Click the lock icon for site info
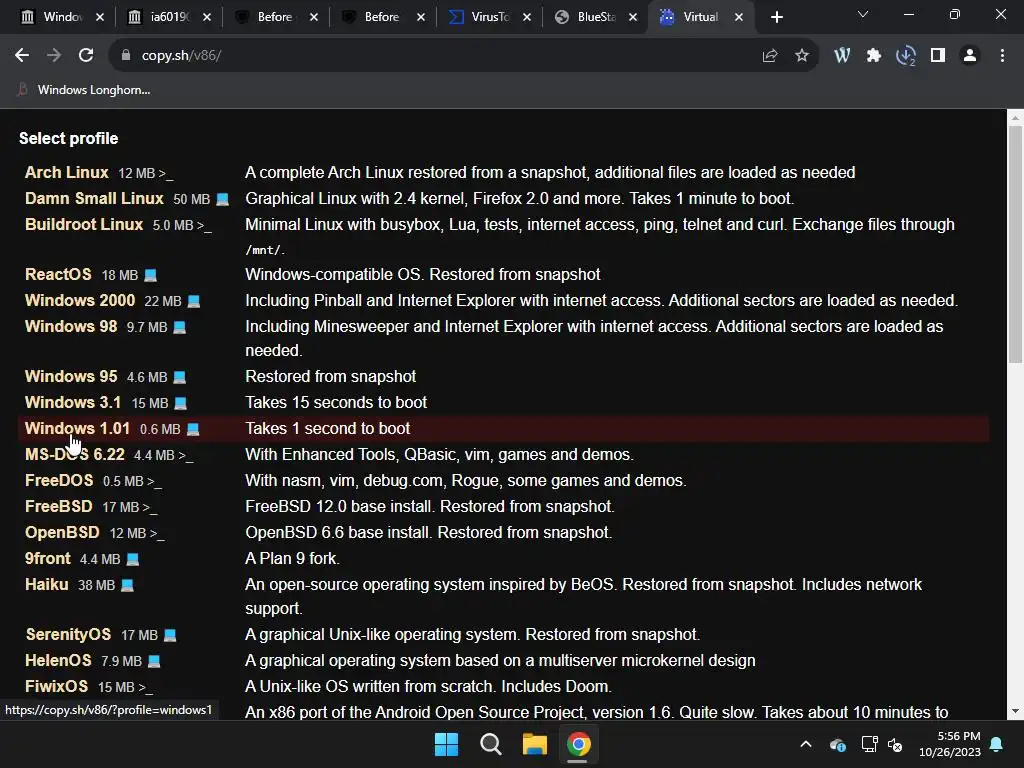 pos(125,56)
